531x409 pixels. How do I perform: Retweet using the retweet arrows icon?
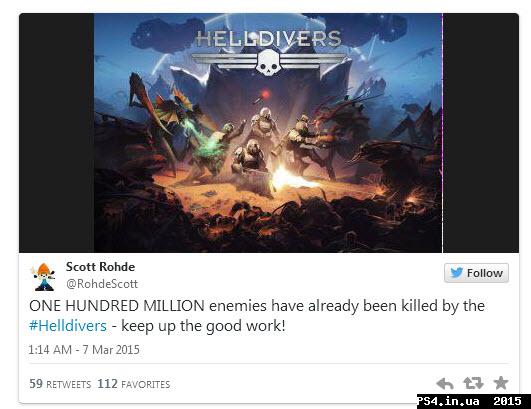(x=473, y=383)
